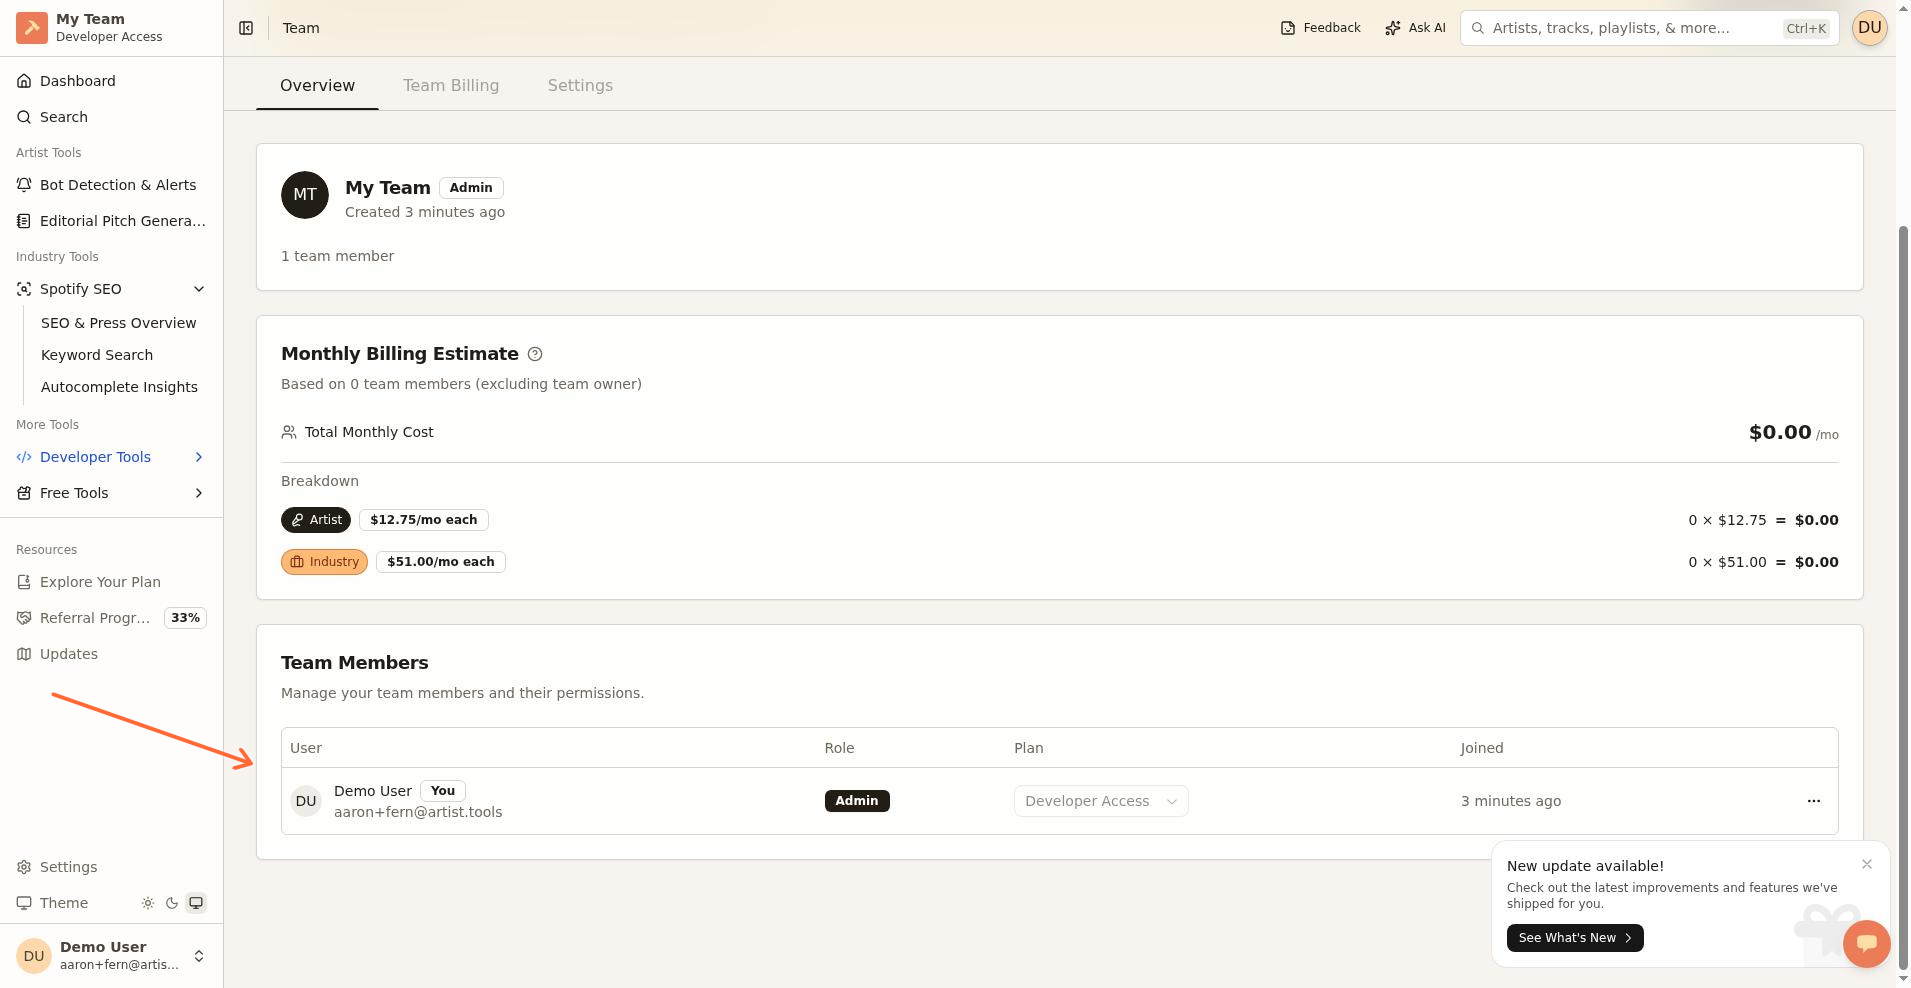Switch to the team Settings tab
The height and width of the screenshot is (988, 1911).
click(x=580, y=86)
